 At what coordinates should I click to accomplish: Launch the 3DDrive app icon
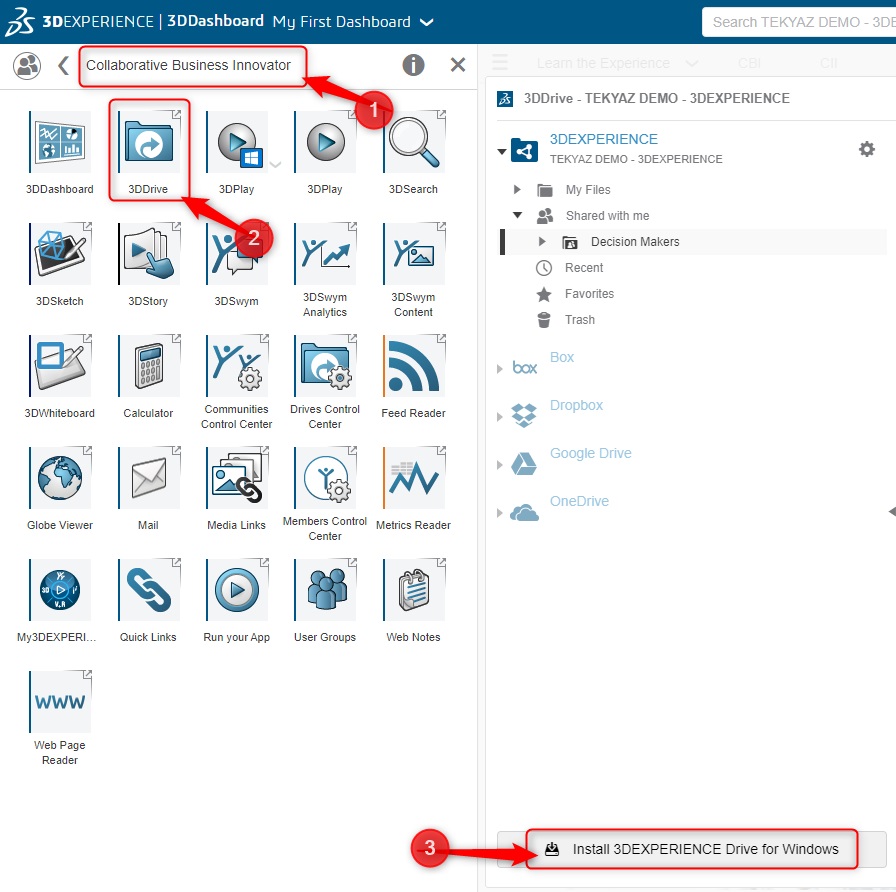tap(149, 142)
